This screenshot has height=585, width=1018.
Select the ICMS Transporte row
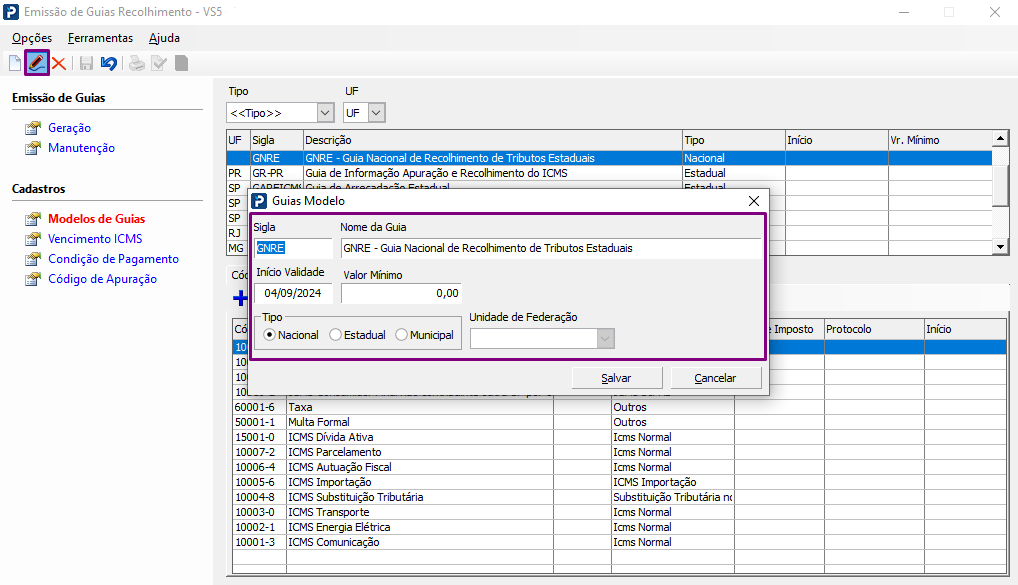point(619,512)
